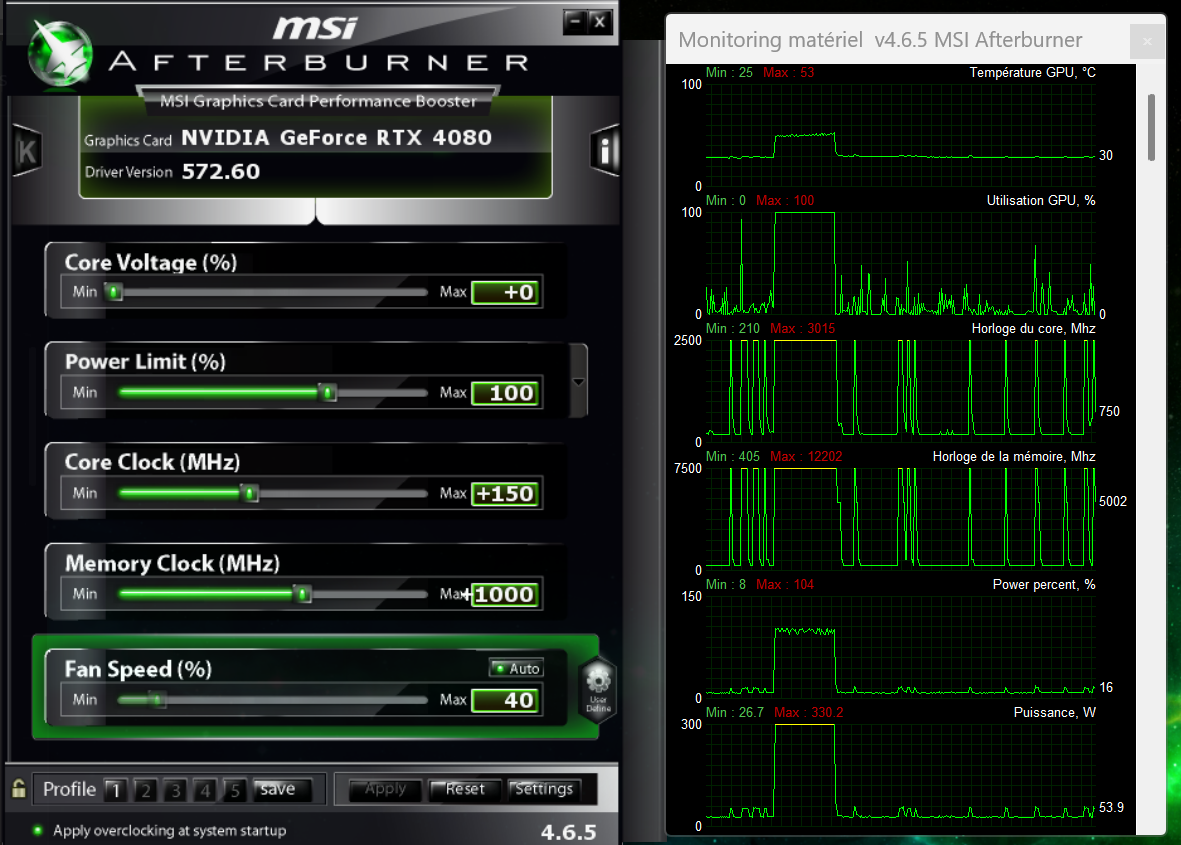This screenshot has width=1181, height=845.
Task: Select profile slot 5
Action: (x=235, y=790)
